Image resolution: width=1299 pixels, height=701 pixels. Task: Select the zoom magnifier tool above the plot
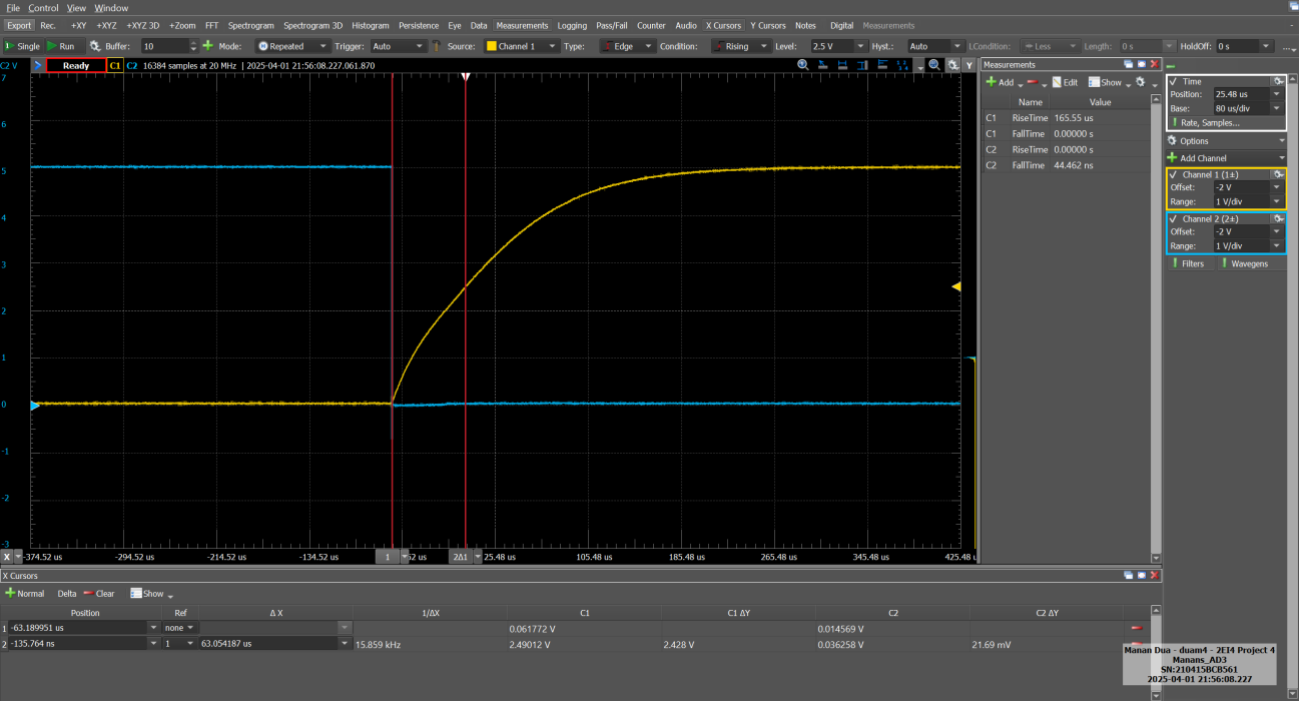[803, 64]
